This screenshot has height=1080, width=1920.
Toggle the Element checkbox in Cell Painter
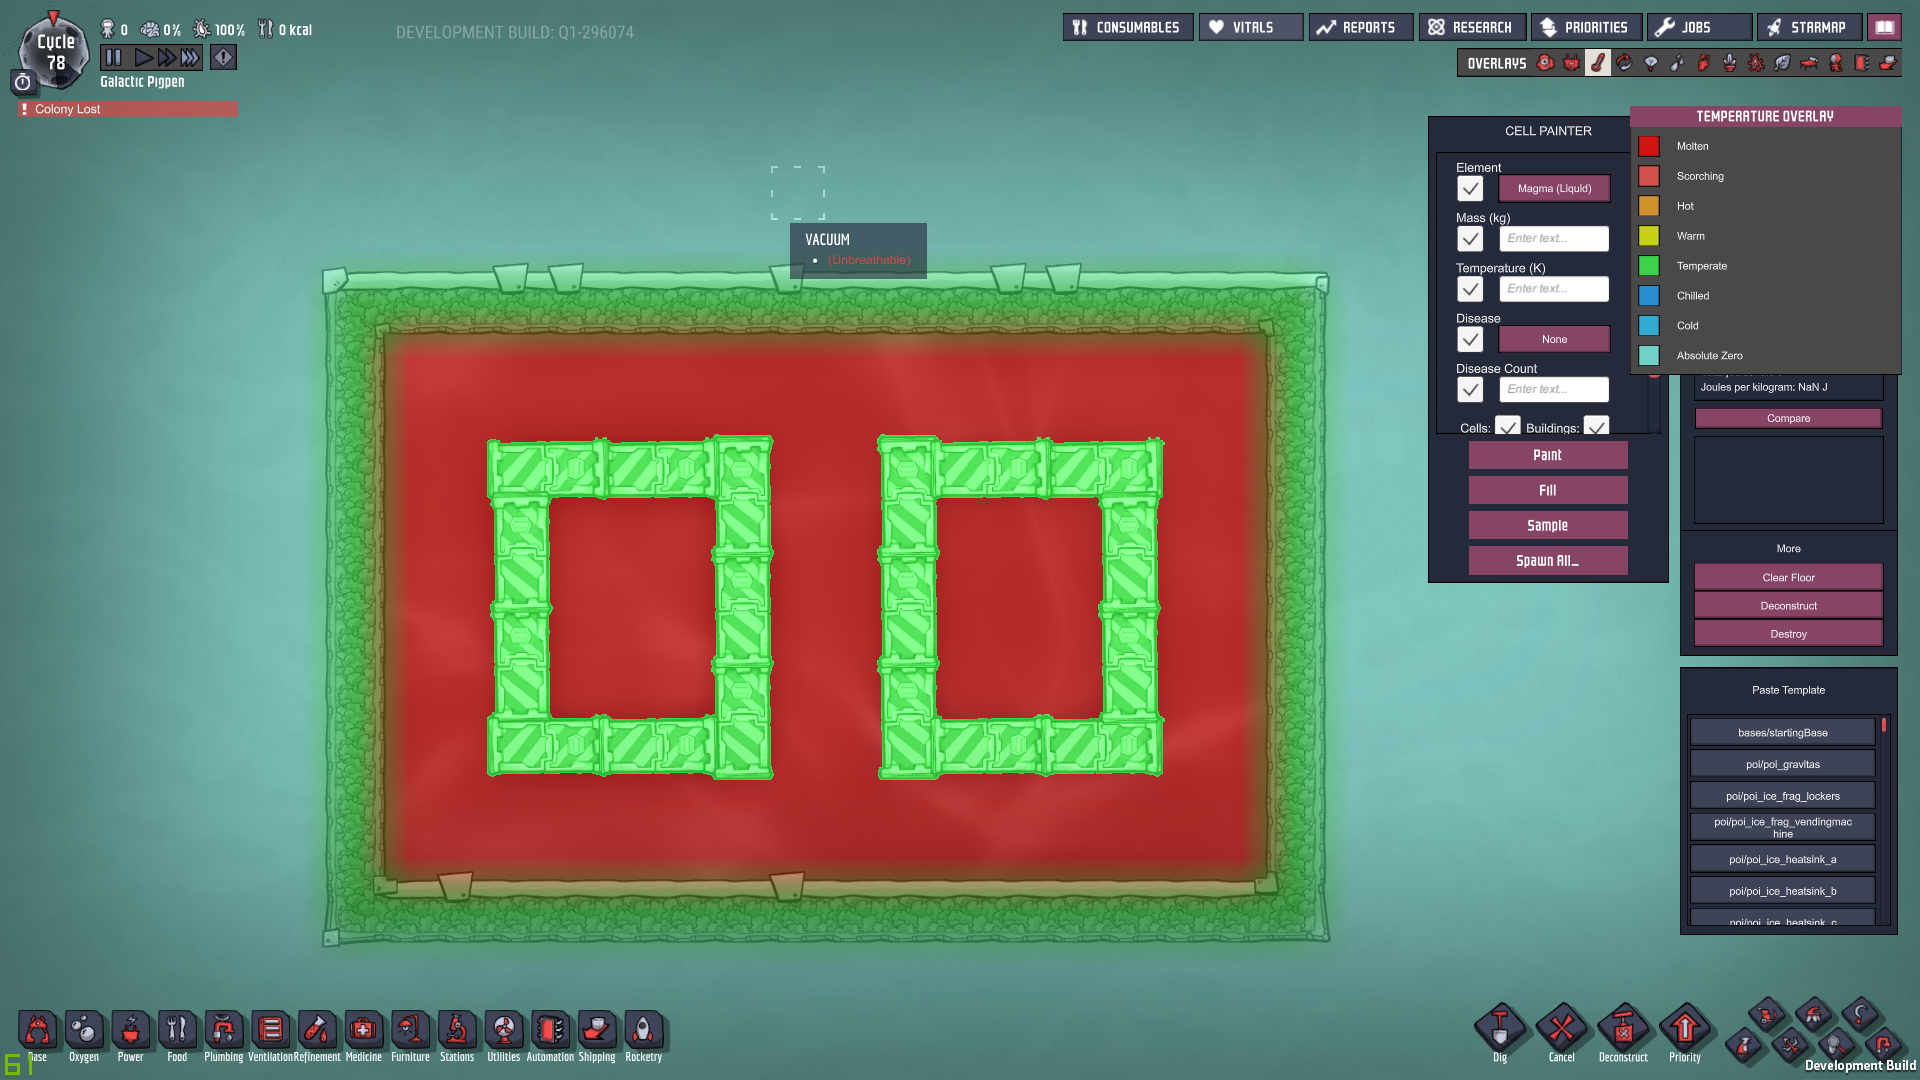(1470, 189)
